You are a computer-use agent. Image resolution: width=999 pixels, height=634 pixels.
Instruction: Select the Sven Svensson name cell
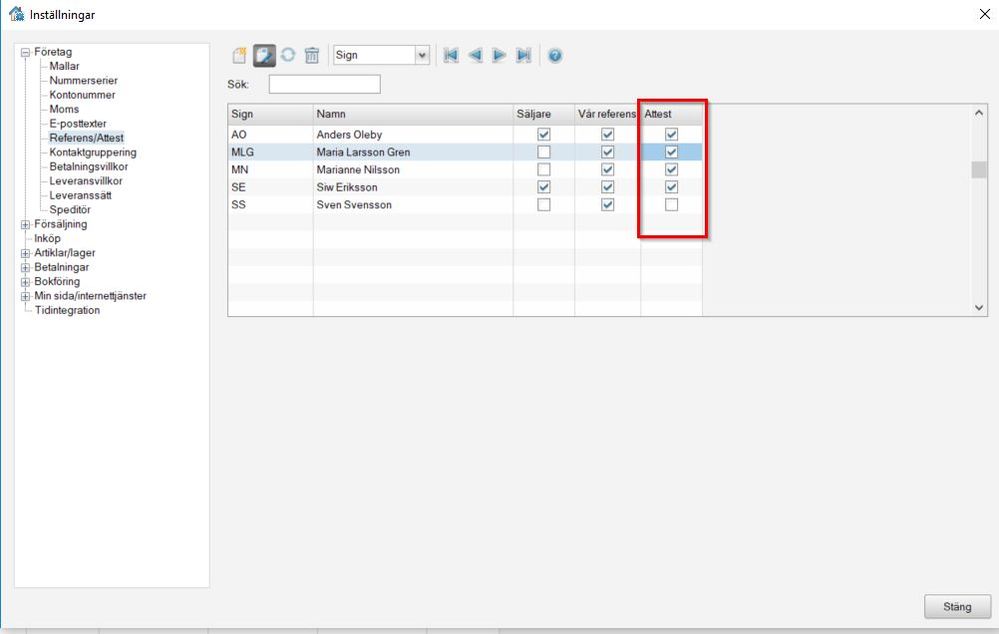[413, 205]
